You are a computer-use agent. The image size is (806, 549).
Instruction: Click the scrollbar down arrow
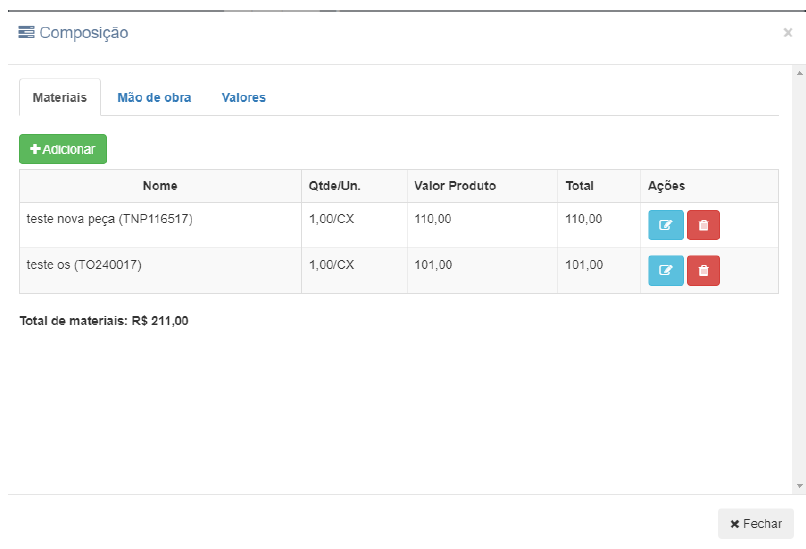[798, 486]
